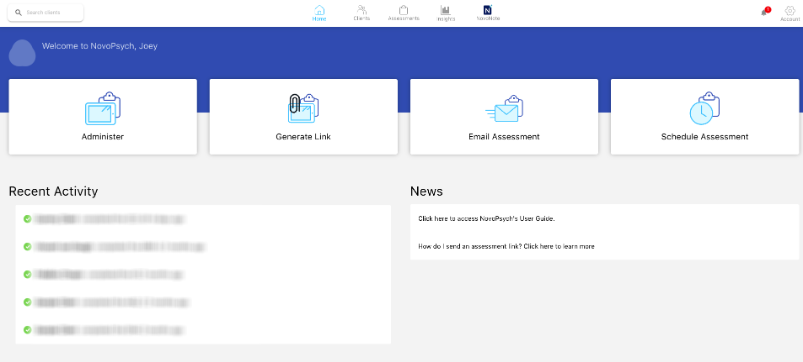Open the Assessments tab
803x362 pixels.
(404, 13)
